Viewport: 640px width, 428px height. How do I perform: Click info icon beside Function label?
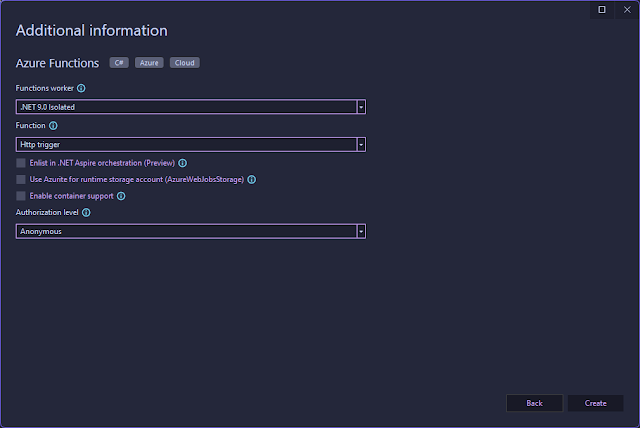(53, 126)
